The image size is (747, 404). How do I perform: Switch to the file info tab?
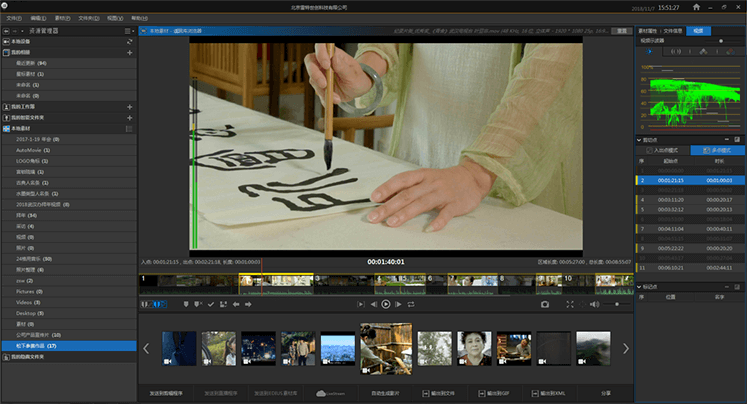(x=674, y=31)
